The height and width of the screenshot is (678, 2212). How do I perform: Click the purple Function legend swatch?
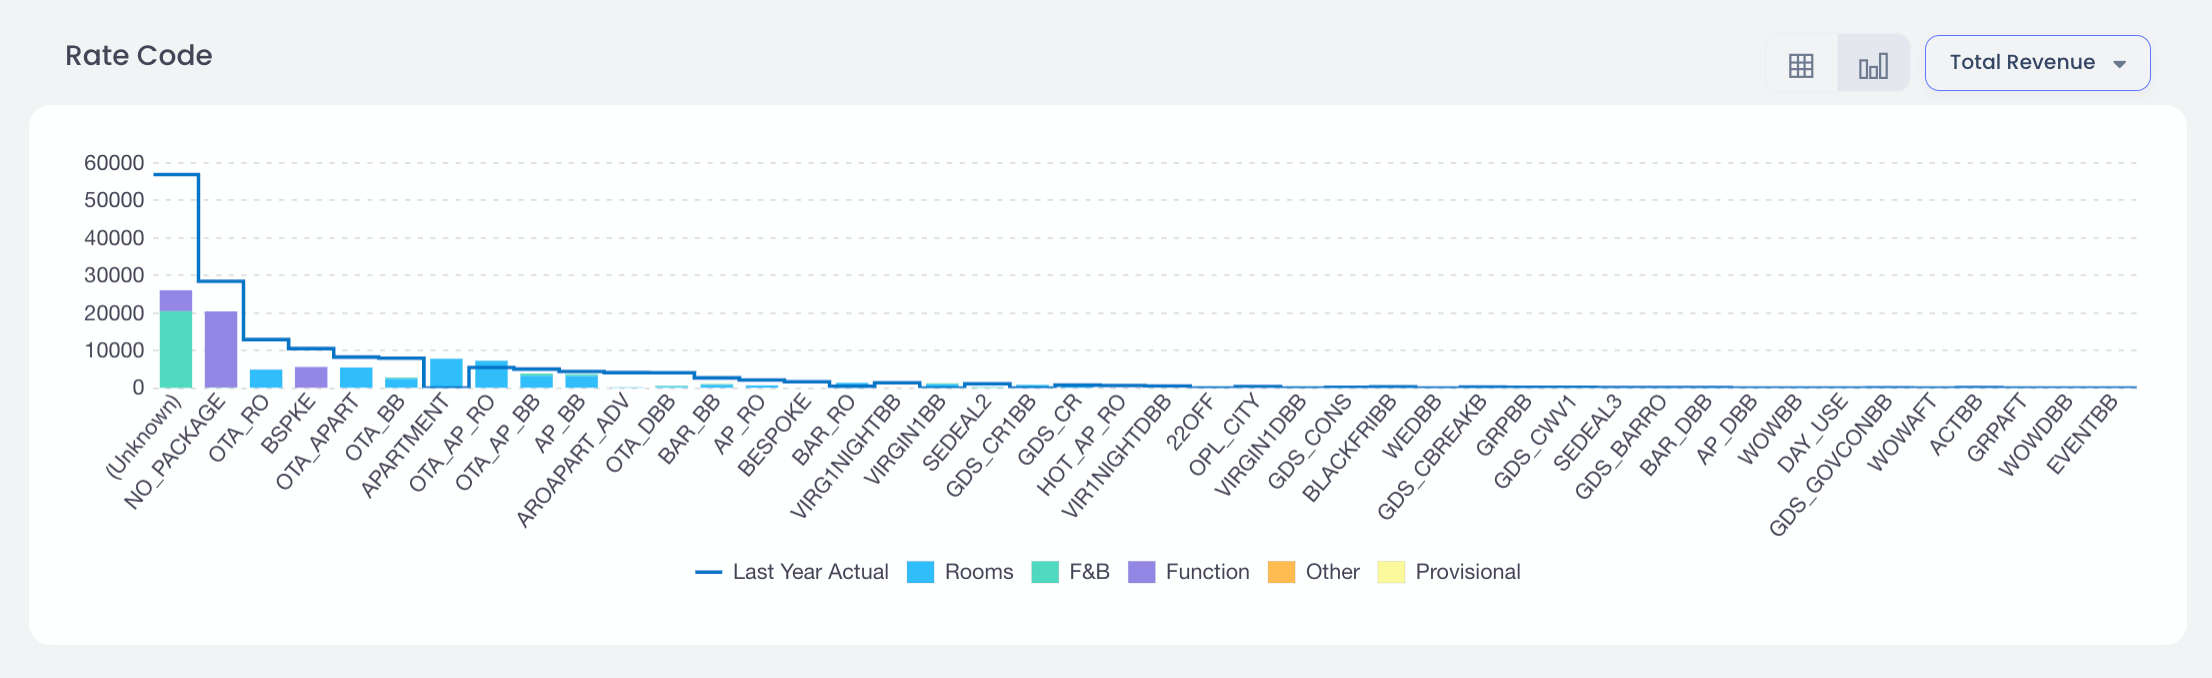click(x=1141, y=572)
